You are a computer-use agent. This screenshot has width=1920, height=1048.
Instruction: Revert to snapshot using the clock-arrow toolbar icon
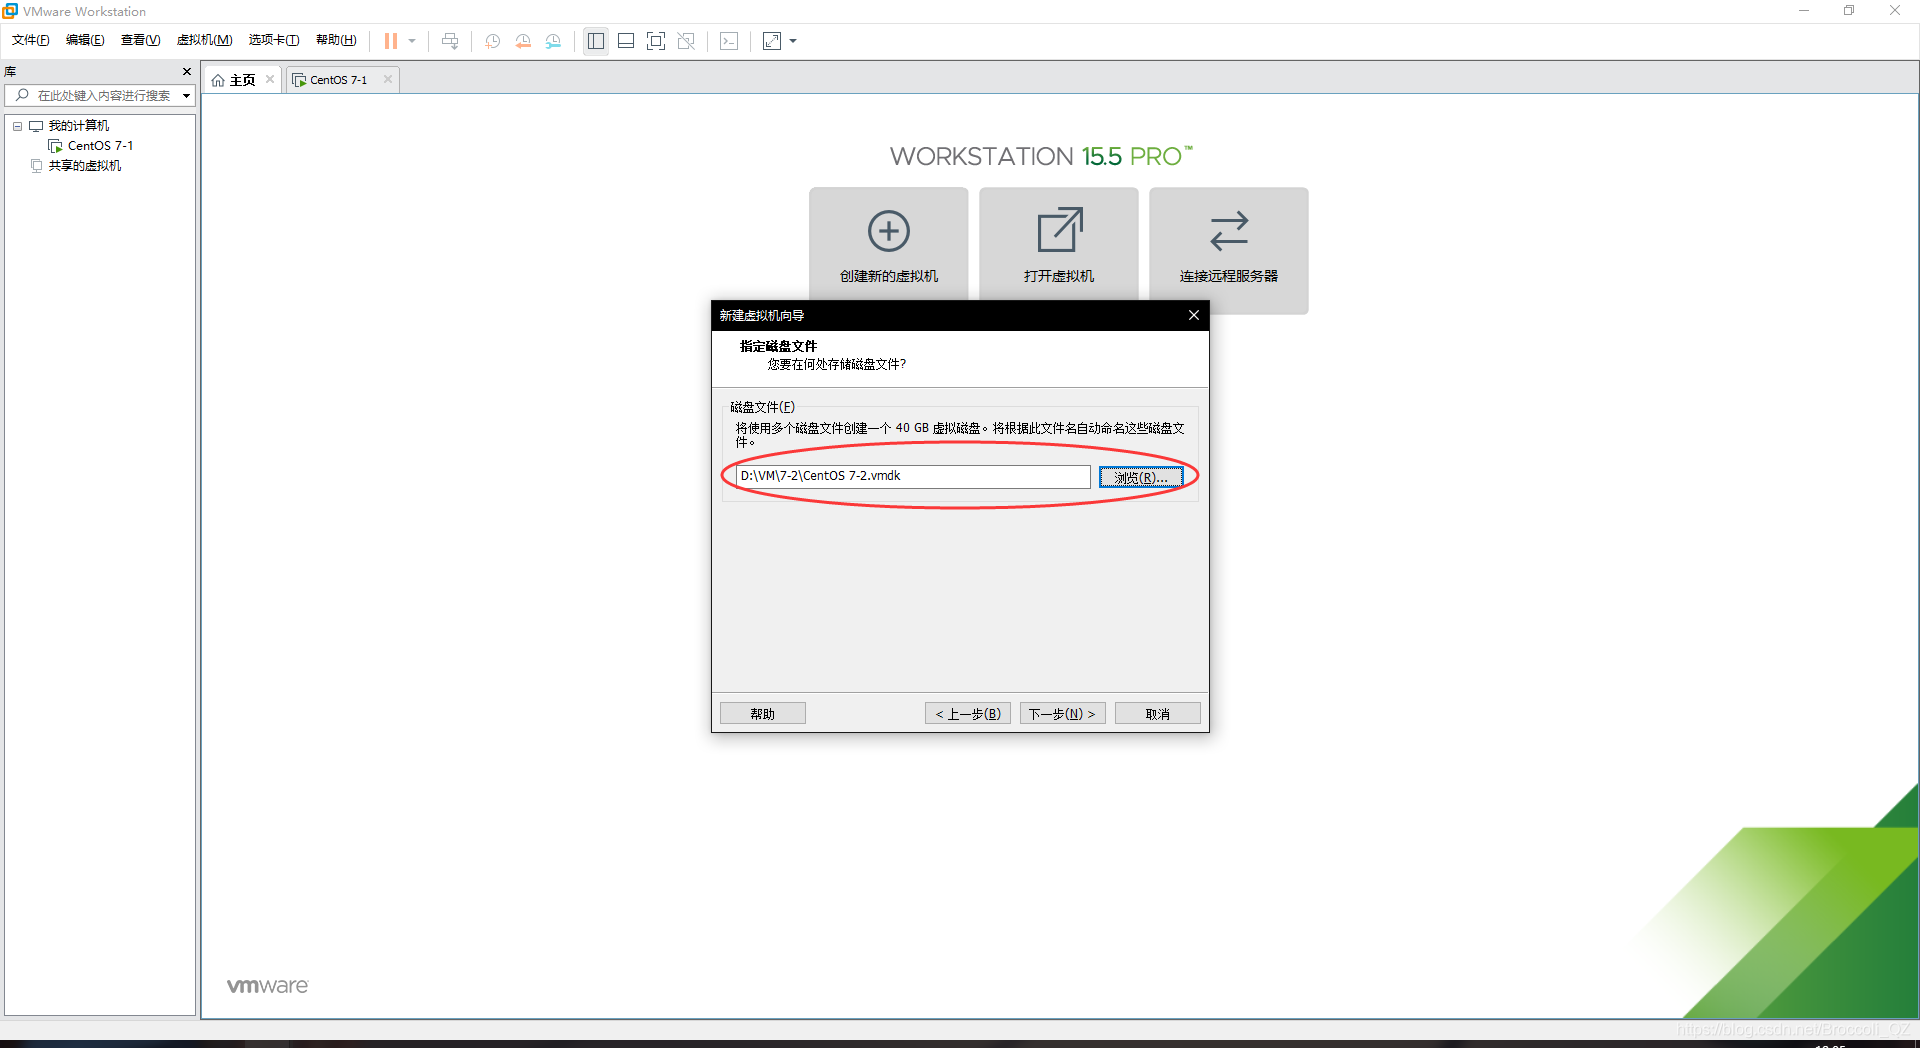point(523,41)
